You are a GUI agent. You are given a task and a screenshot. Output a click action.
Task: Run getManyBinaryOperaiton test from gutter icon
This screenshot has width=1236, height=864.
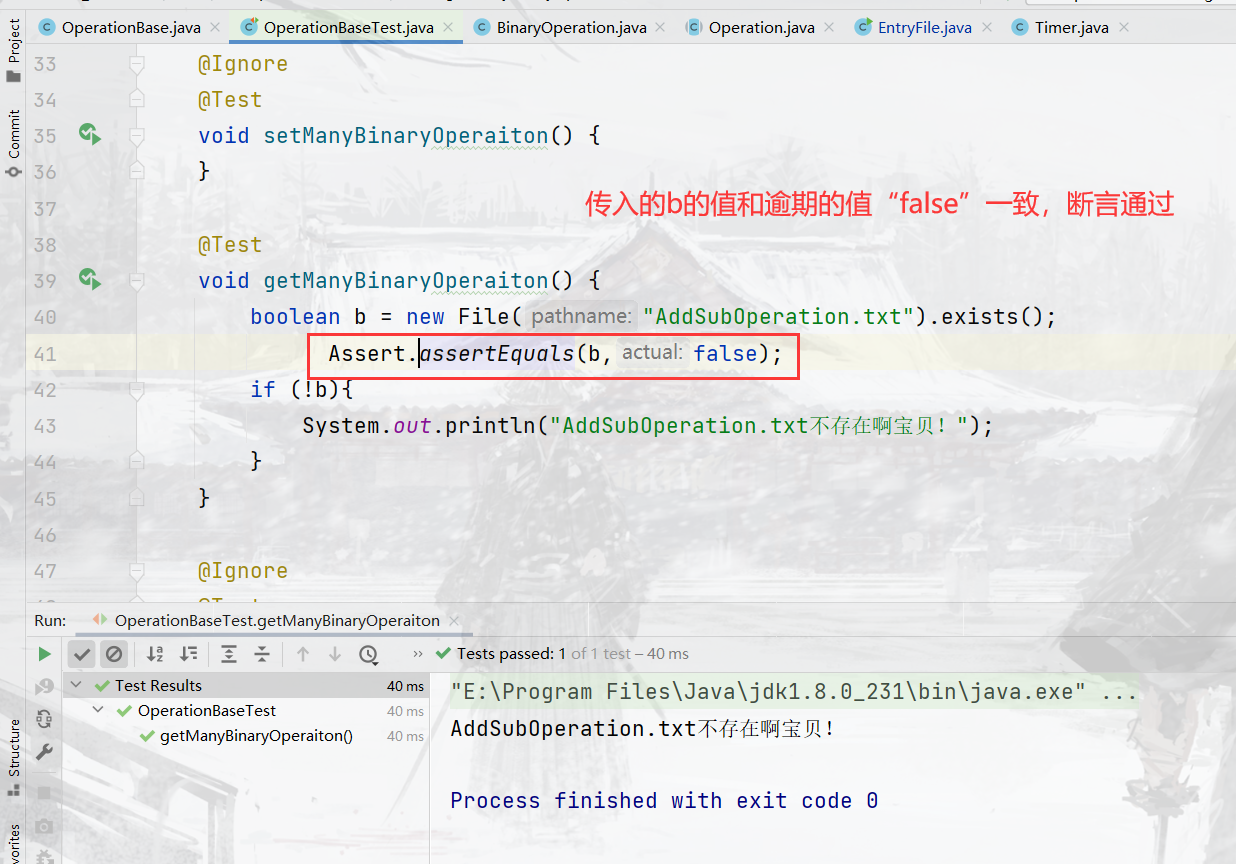point(90,280)
